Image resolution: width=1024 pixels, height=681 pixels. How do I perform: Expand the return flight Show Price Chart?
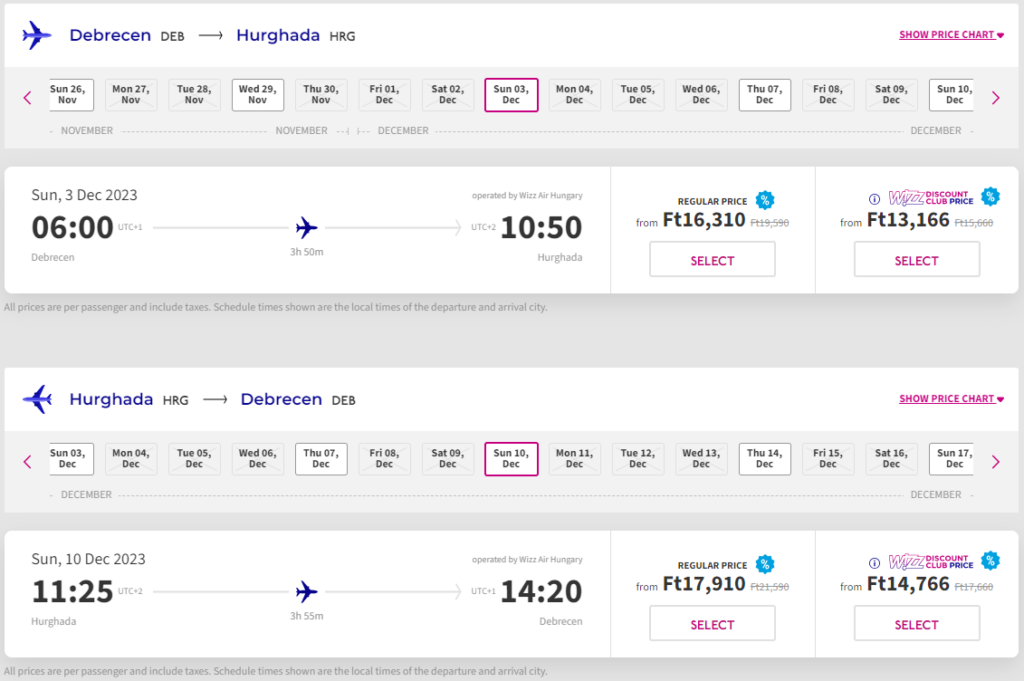coord(951,399)
